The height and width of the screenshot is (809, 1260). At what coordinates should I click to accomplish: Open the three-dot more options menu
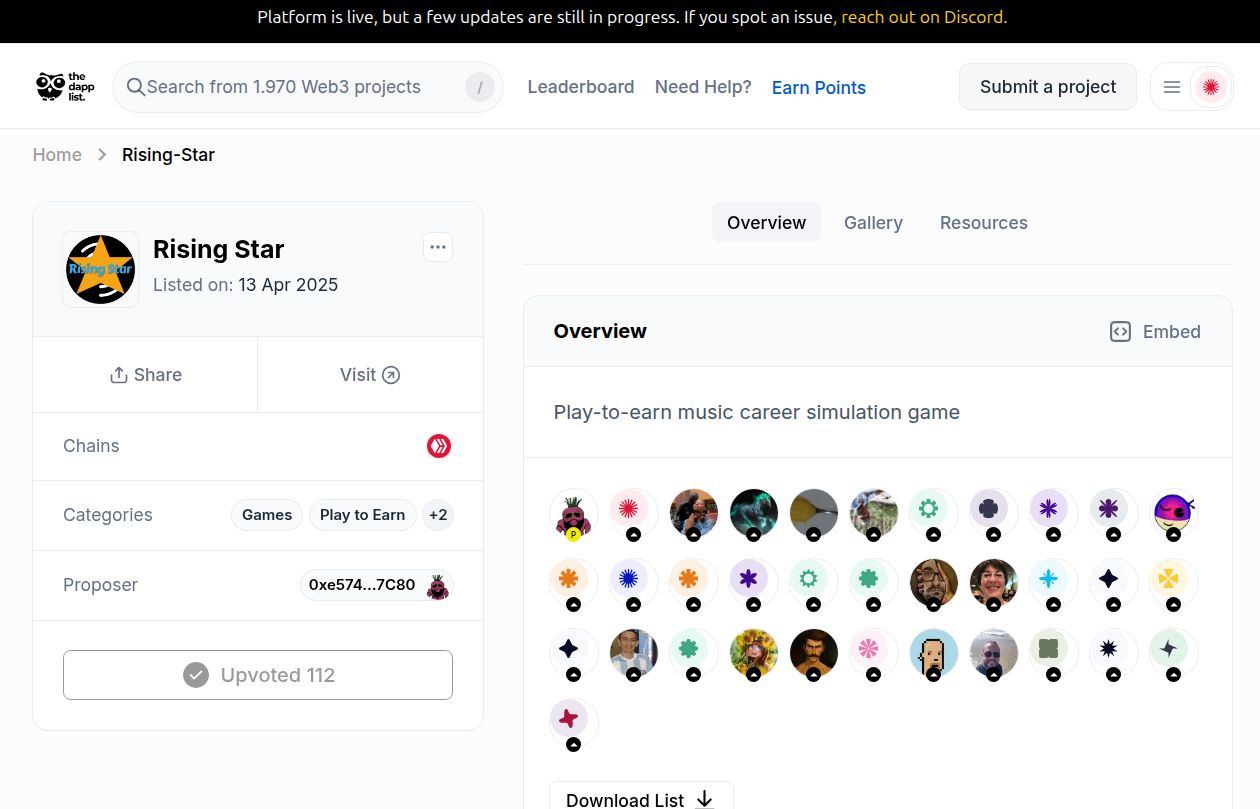pyautogui.click(x=438, y=247)
